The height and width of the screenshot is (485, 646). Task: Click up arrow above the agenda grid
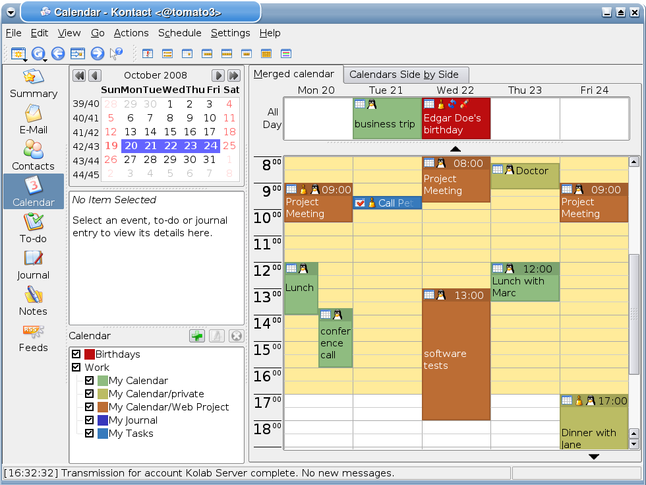455,149
